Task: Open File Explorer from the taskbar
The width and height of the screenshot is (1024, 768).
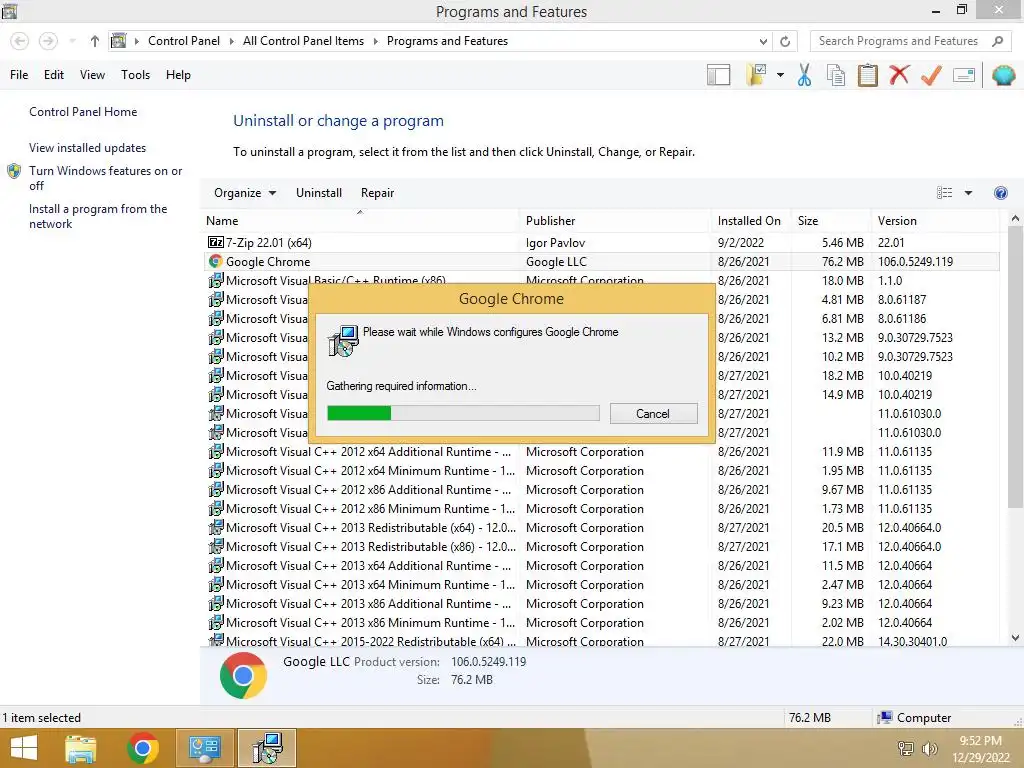Action: [x=81, y=748]
